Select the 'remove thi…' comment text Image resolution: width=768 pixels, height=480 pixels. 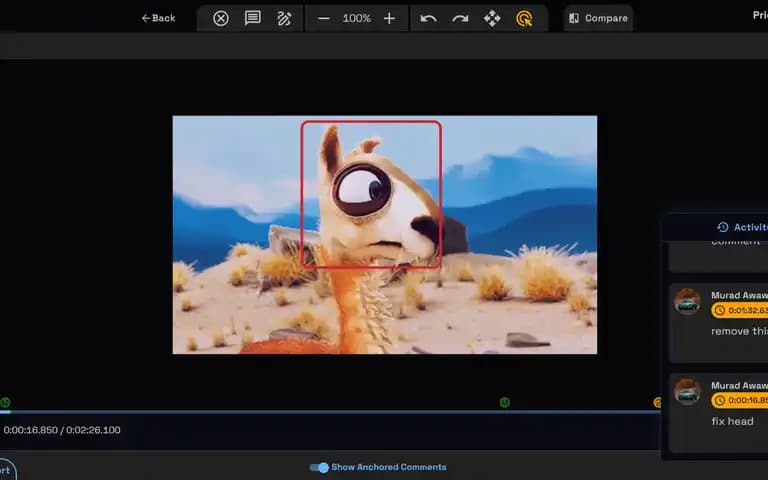(x=739, y=331)
